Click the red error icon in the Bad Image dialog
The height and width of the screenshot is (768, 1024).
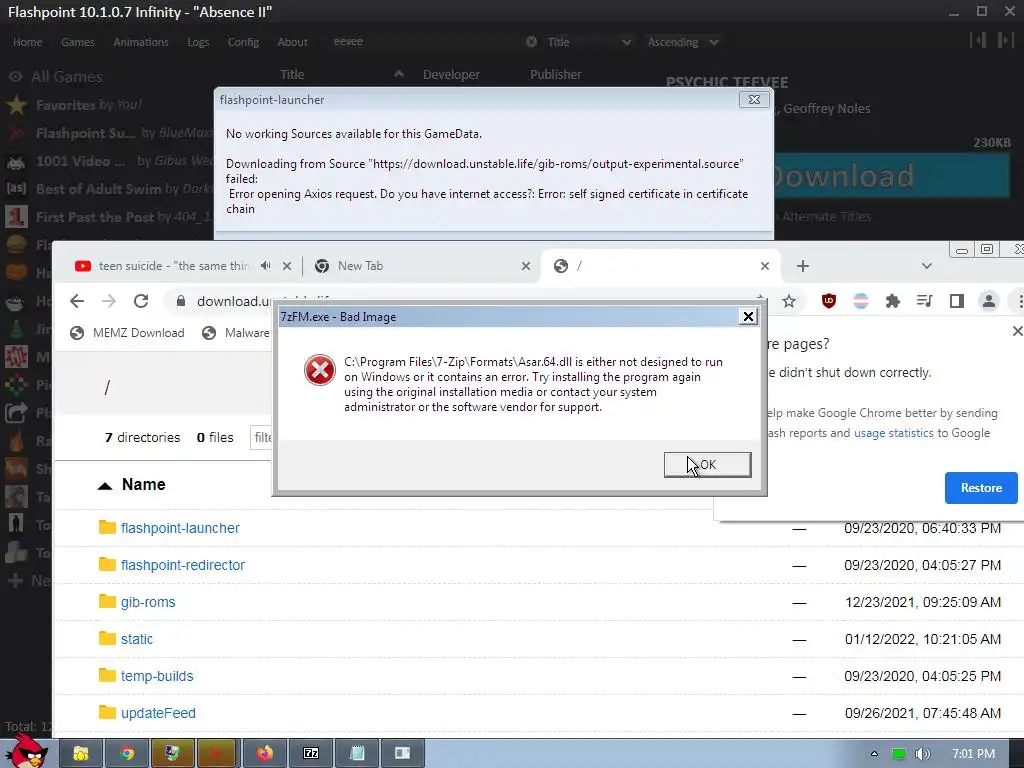coord(319,370)
